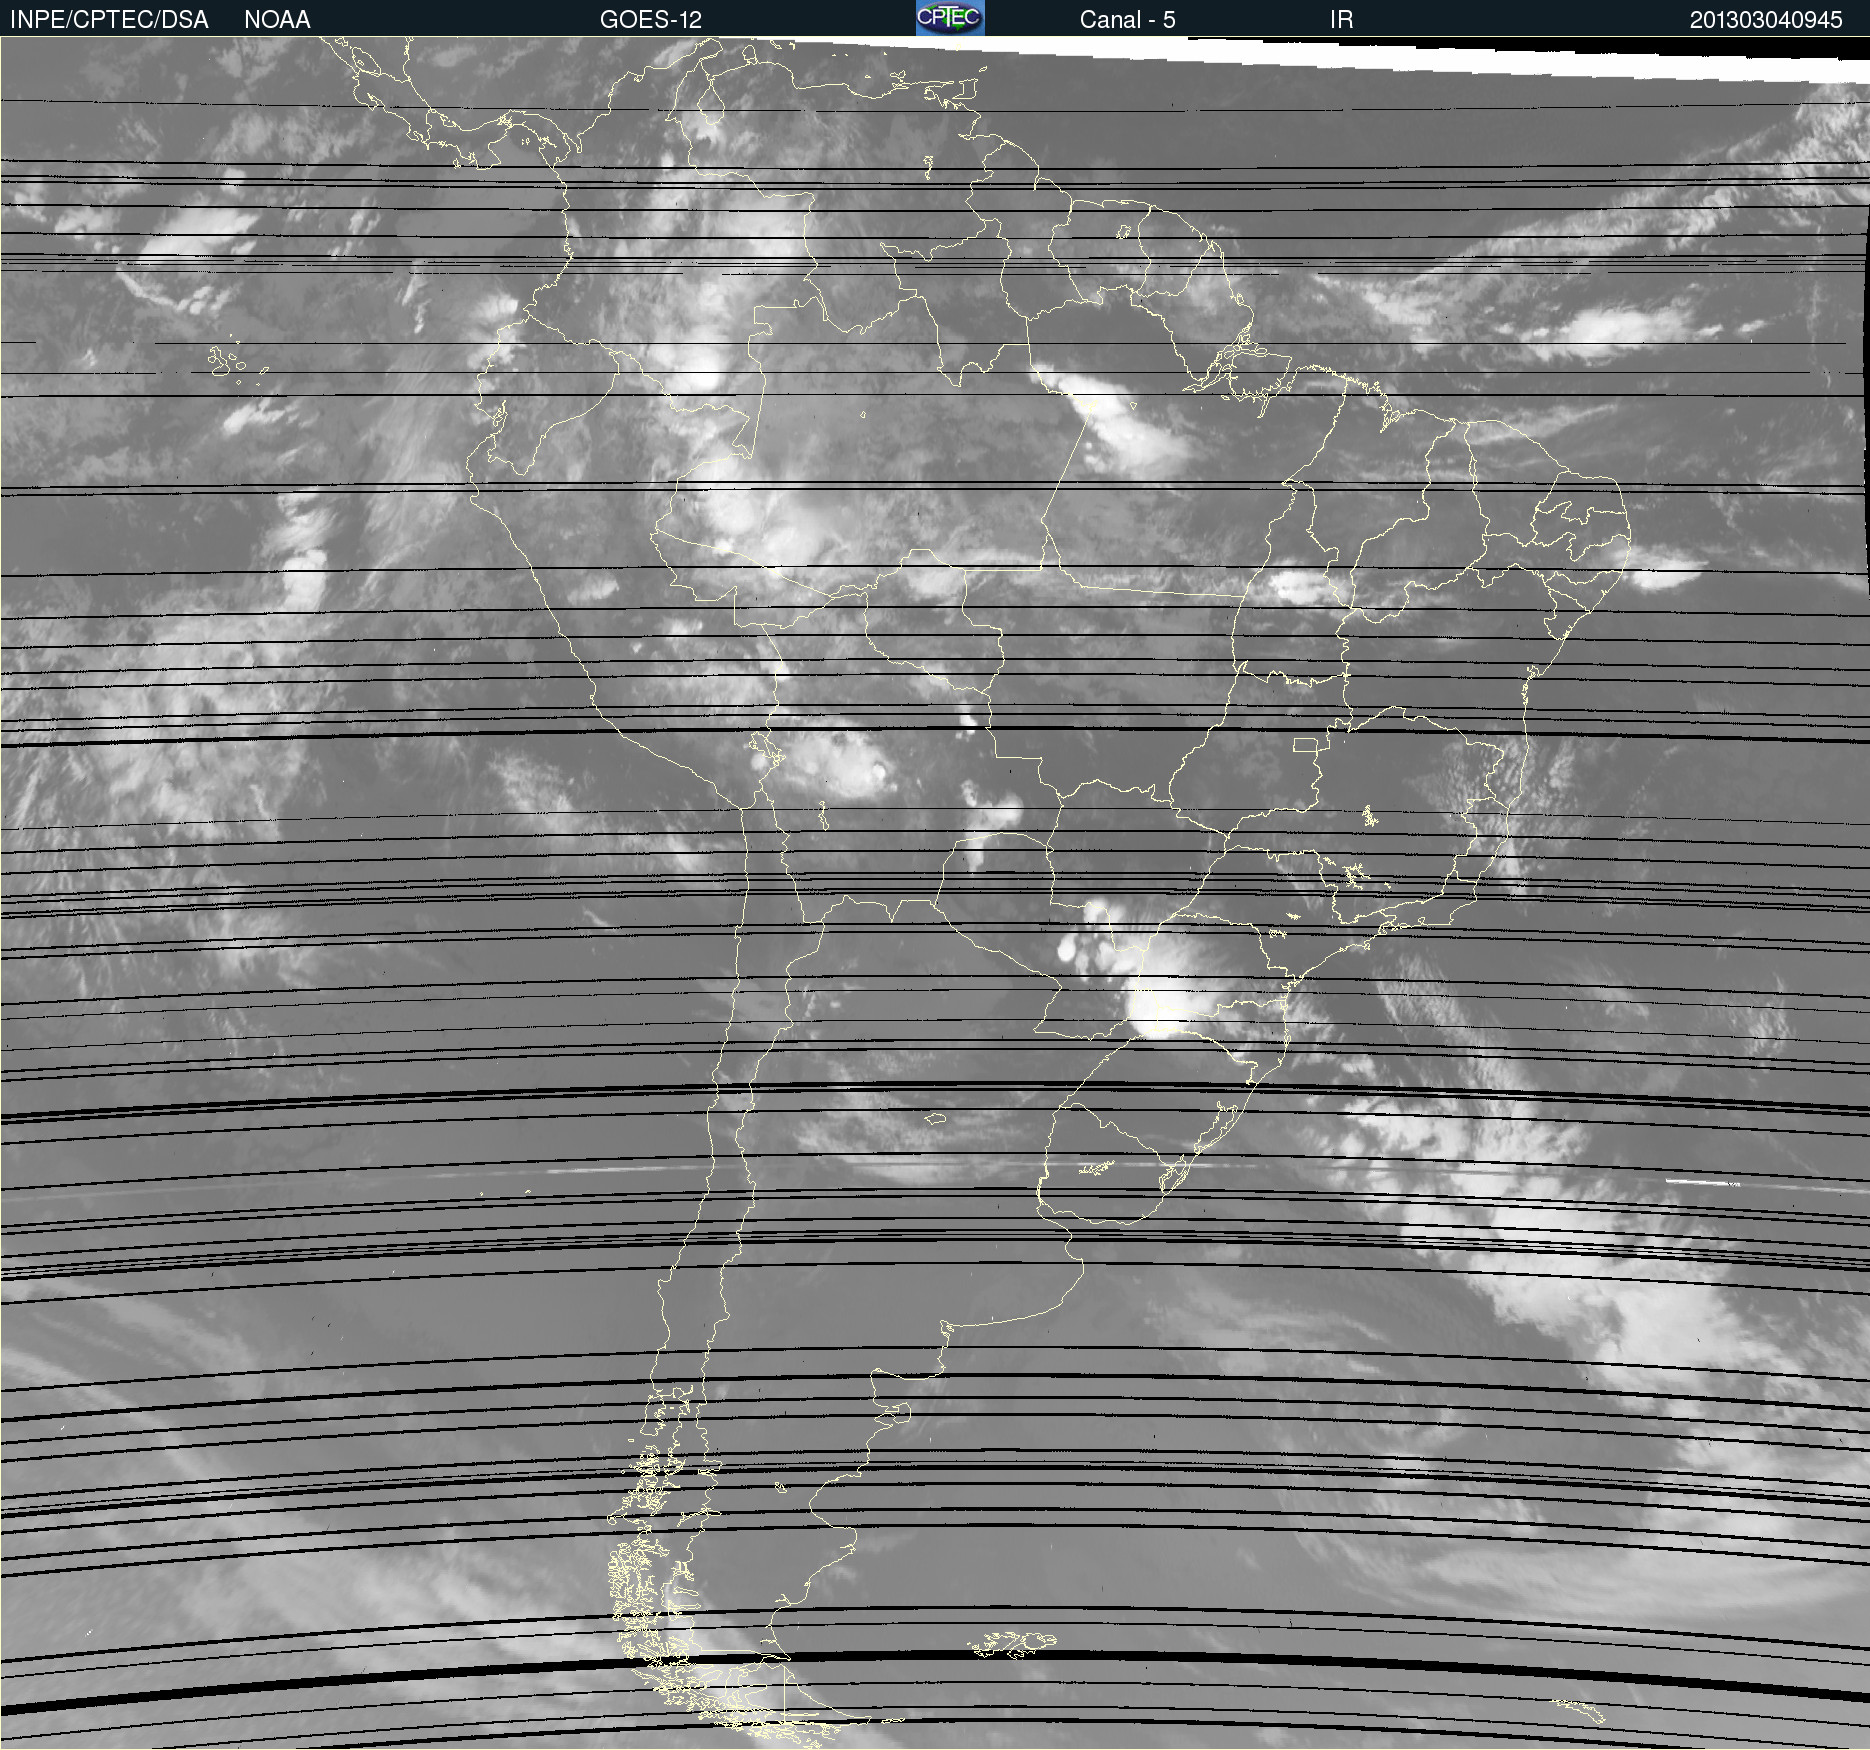1870x1750 pixels.
Task: Select the Canal - 5 label
Action: click(x=1127, y=20)
